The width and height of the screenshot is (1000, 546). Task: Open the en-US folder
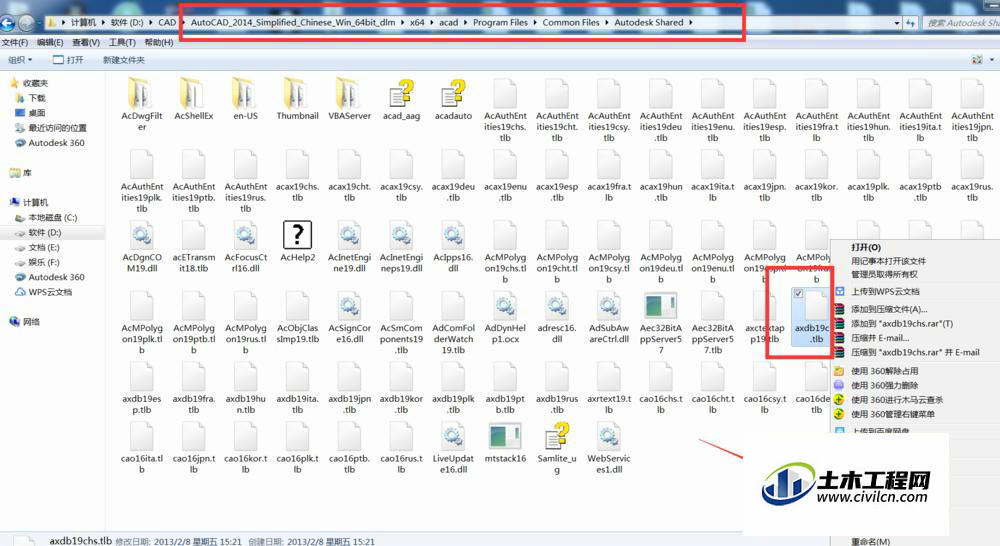pos(246,100)
